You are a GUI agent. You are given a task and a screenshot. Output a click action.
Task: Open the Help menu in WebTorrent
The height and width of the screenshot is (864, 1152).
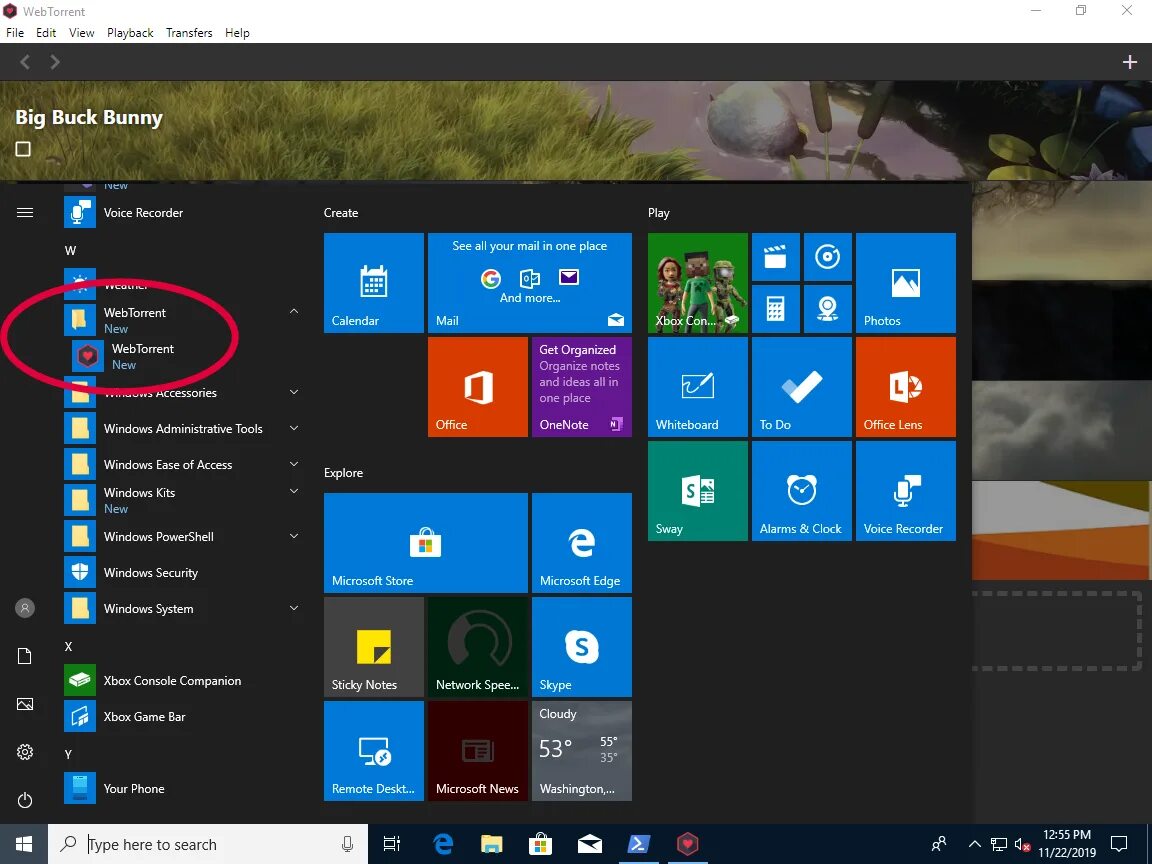click(x=237, y=32)
